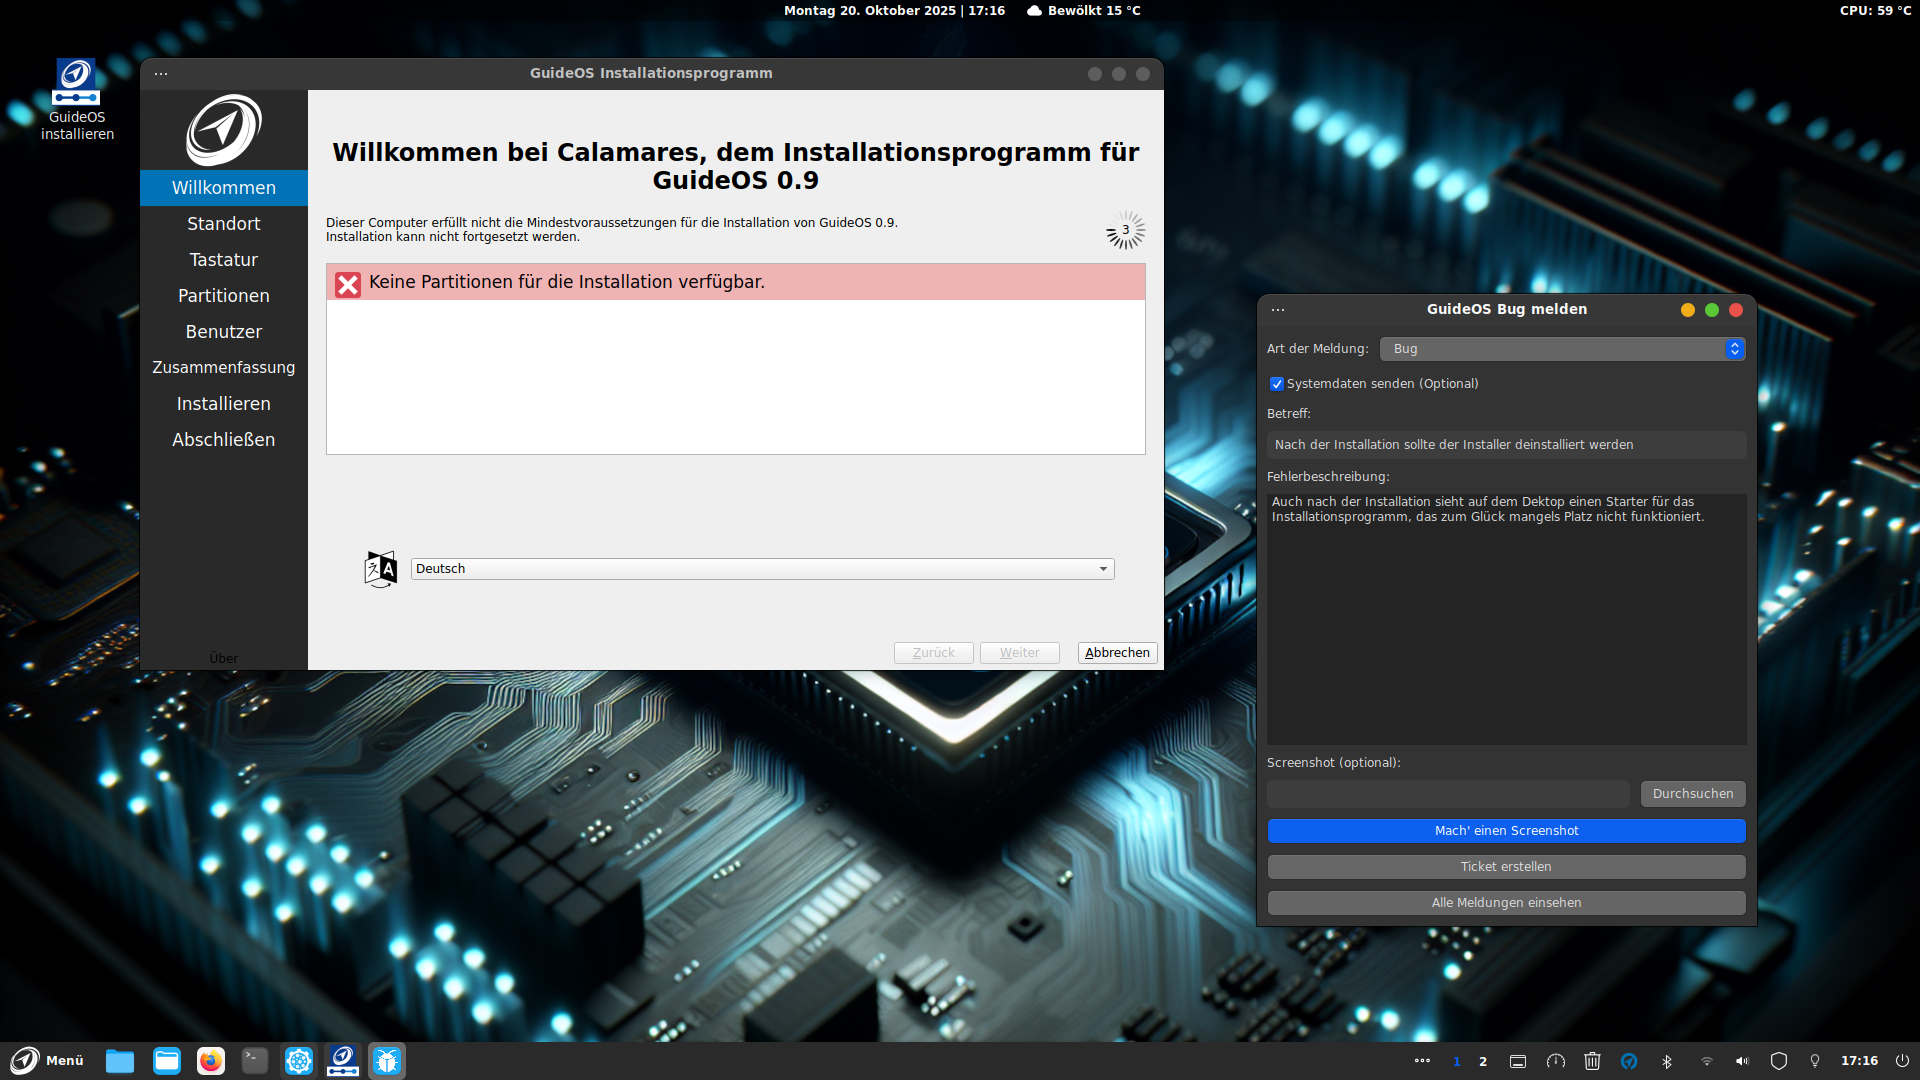Click the bug reporter taskbar icon
1920x1080 pixels.
pyautogui.click(x=387, y=1061)
